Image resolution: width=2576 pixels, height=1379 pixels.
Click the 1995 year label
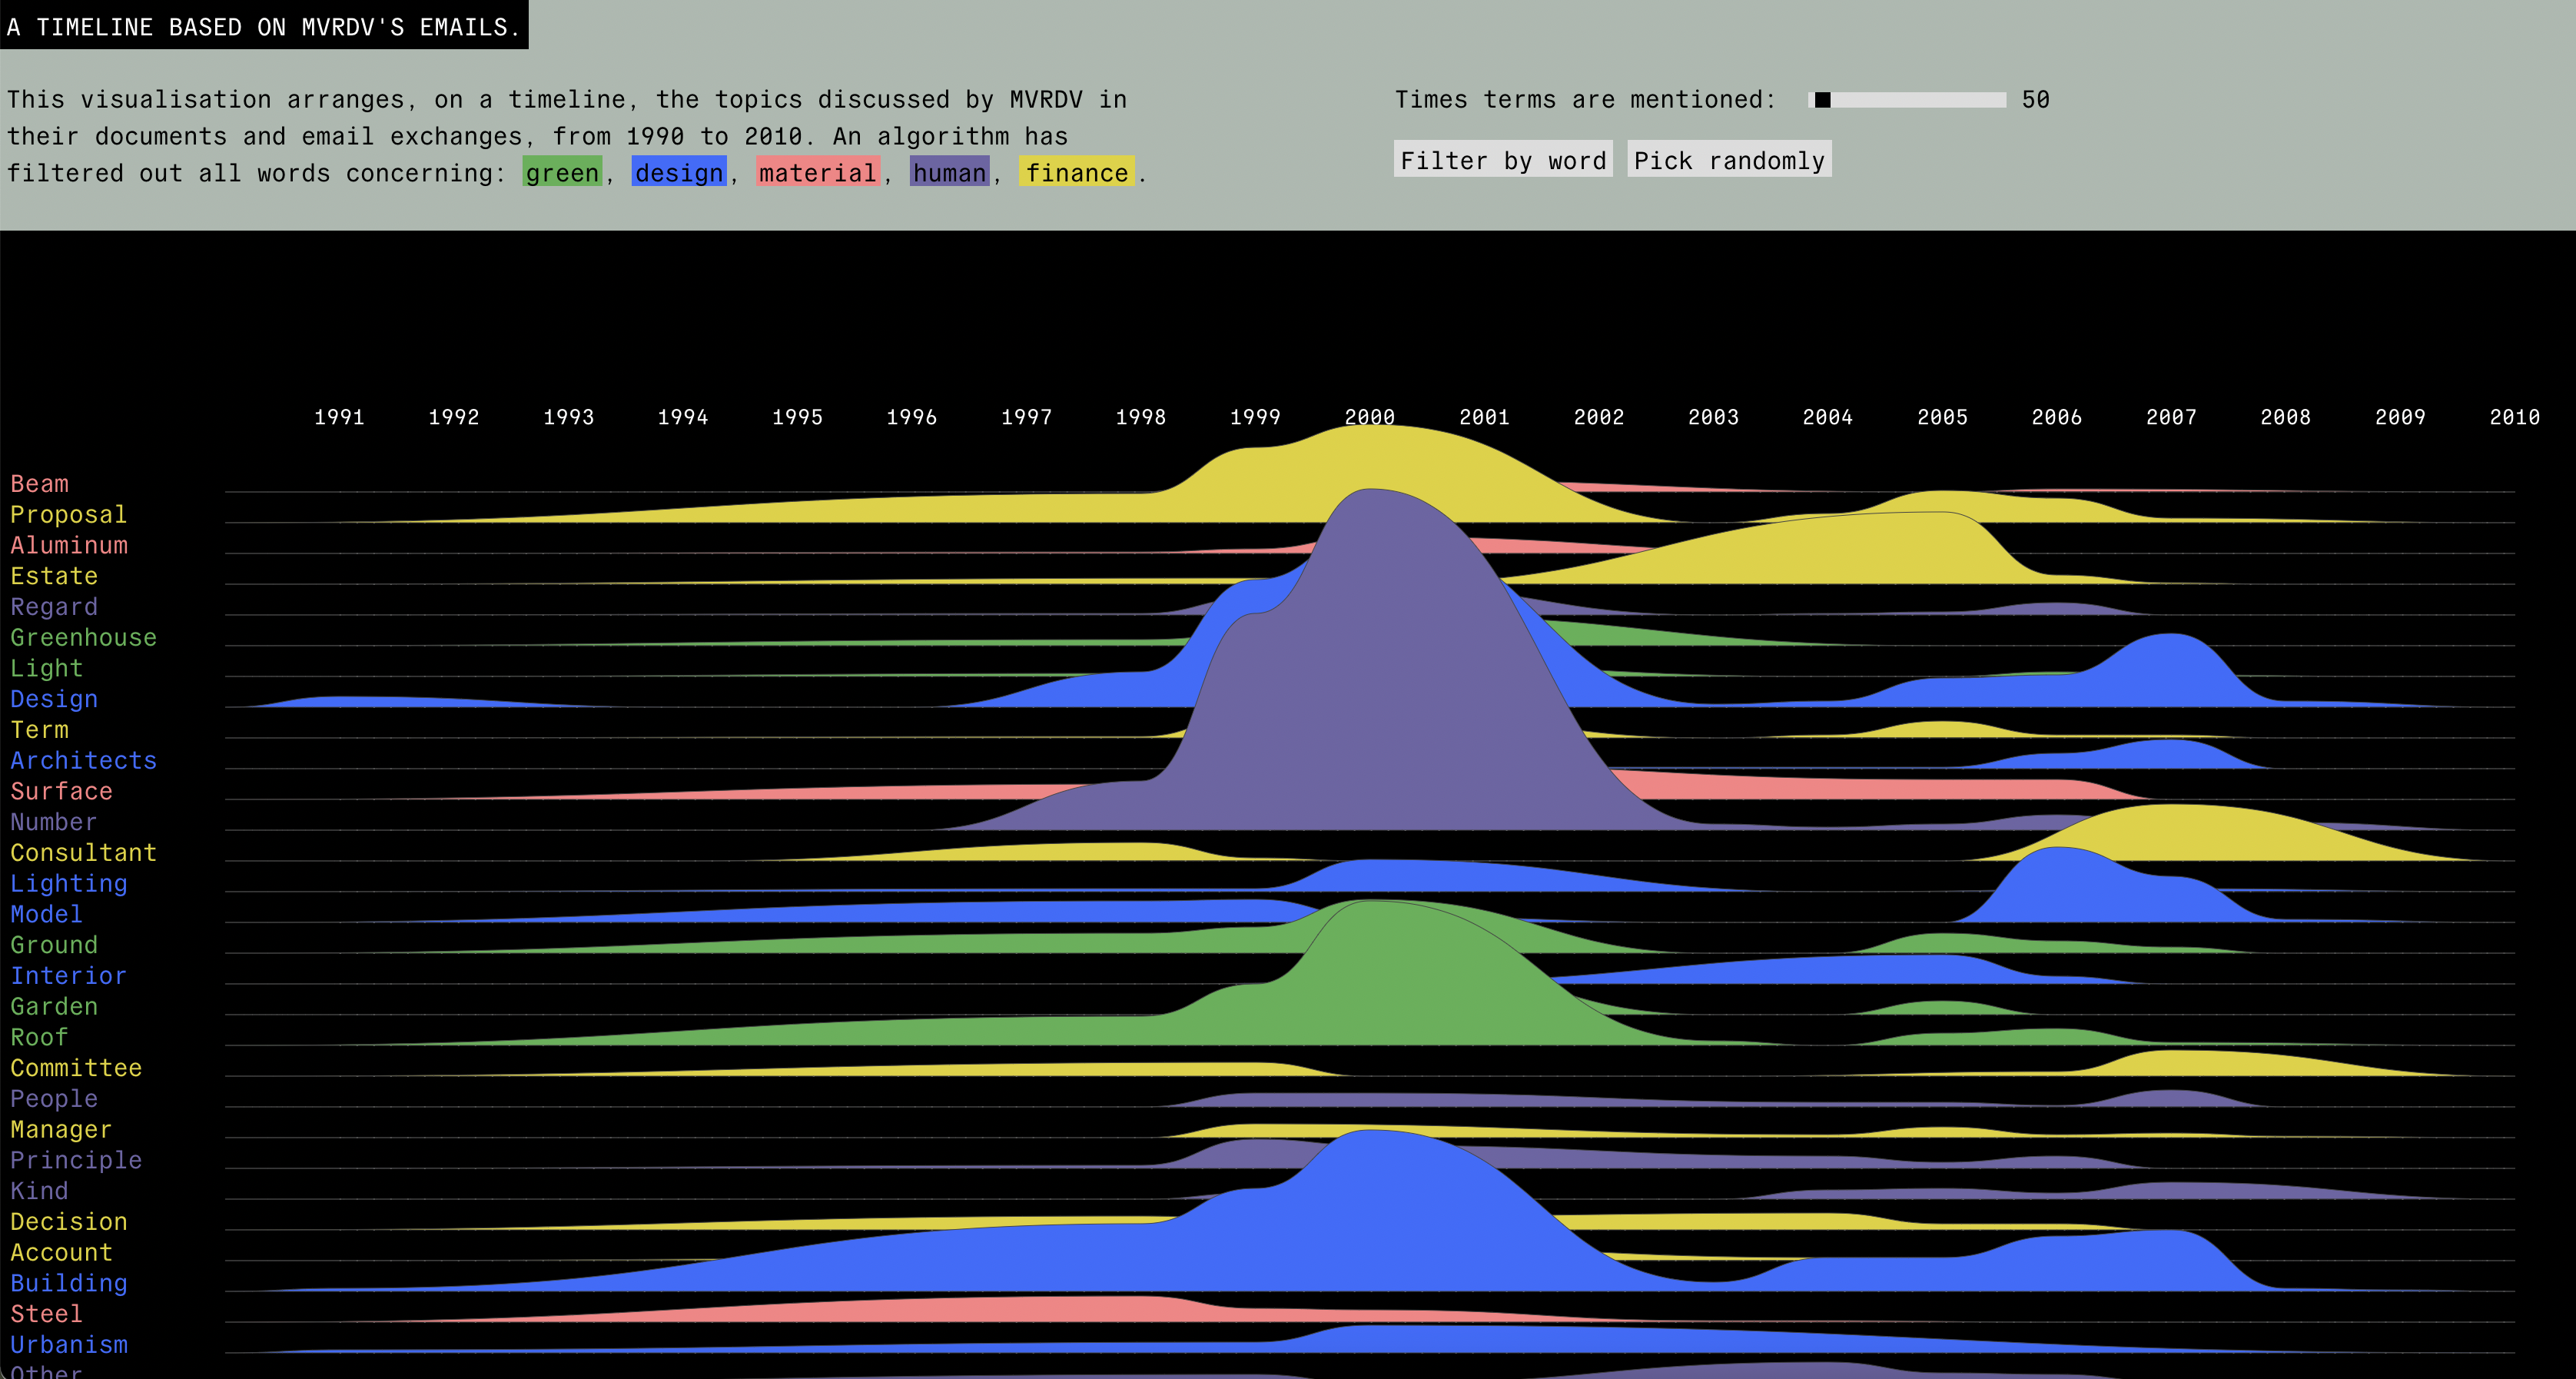point(797,417)
